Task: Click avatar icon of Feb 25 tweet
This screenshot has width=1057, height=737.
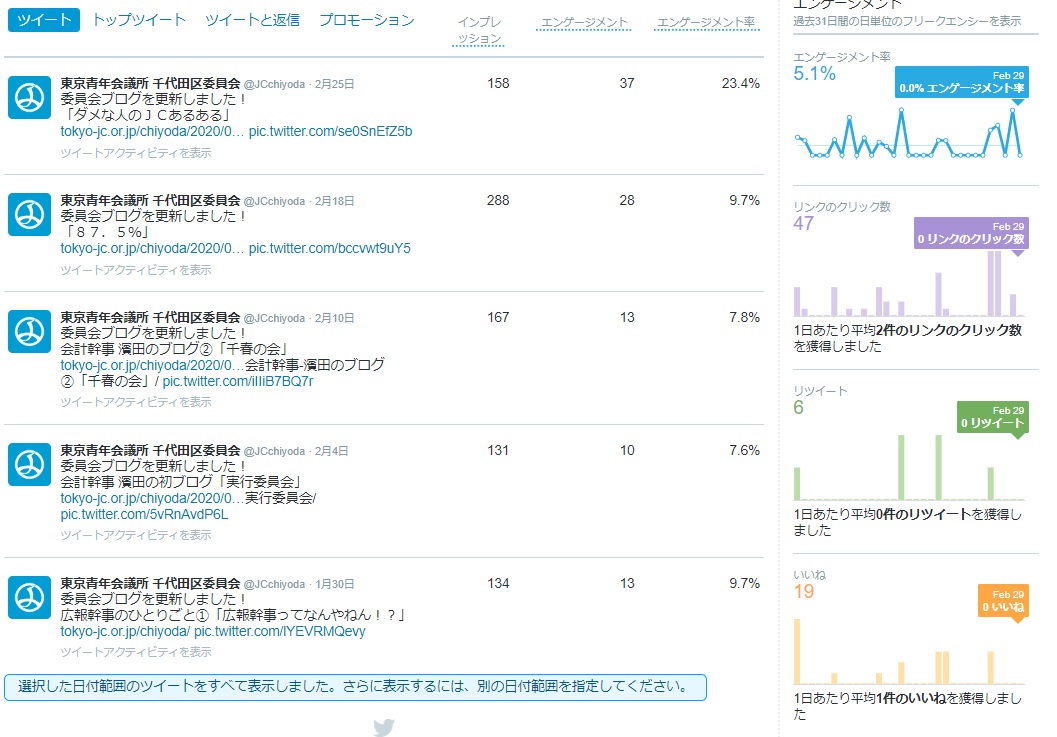Action: tap(29, 97)
